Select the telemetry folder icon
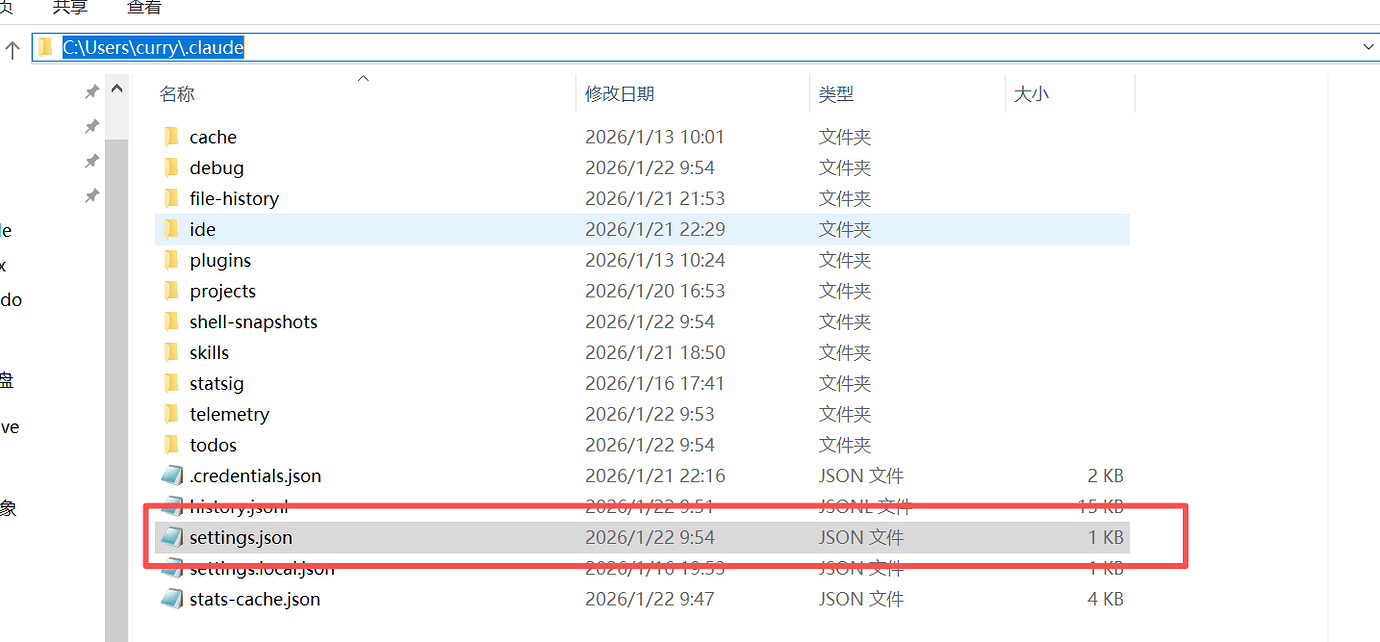1380x642 pixels. coord(171,414)
